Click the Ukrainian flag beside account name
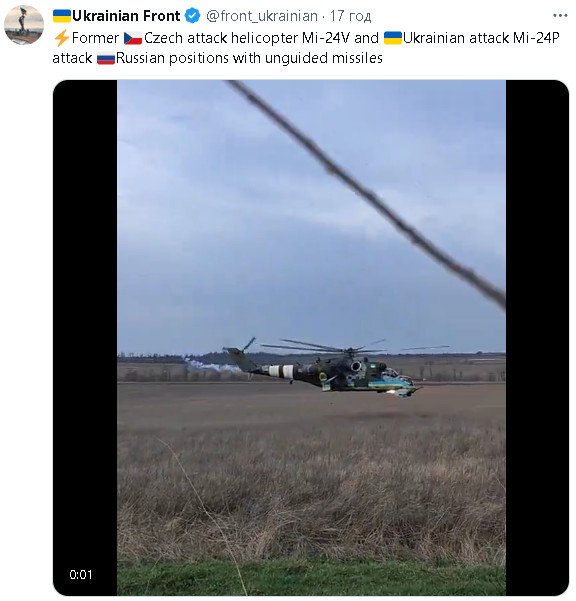The height and width of the screenshot is (601, 576). click(62, 16)
